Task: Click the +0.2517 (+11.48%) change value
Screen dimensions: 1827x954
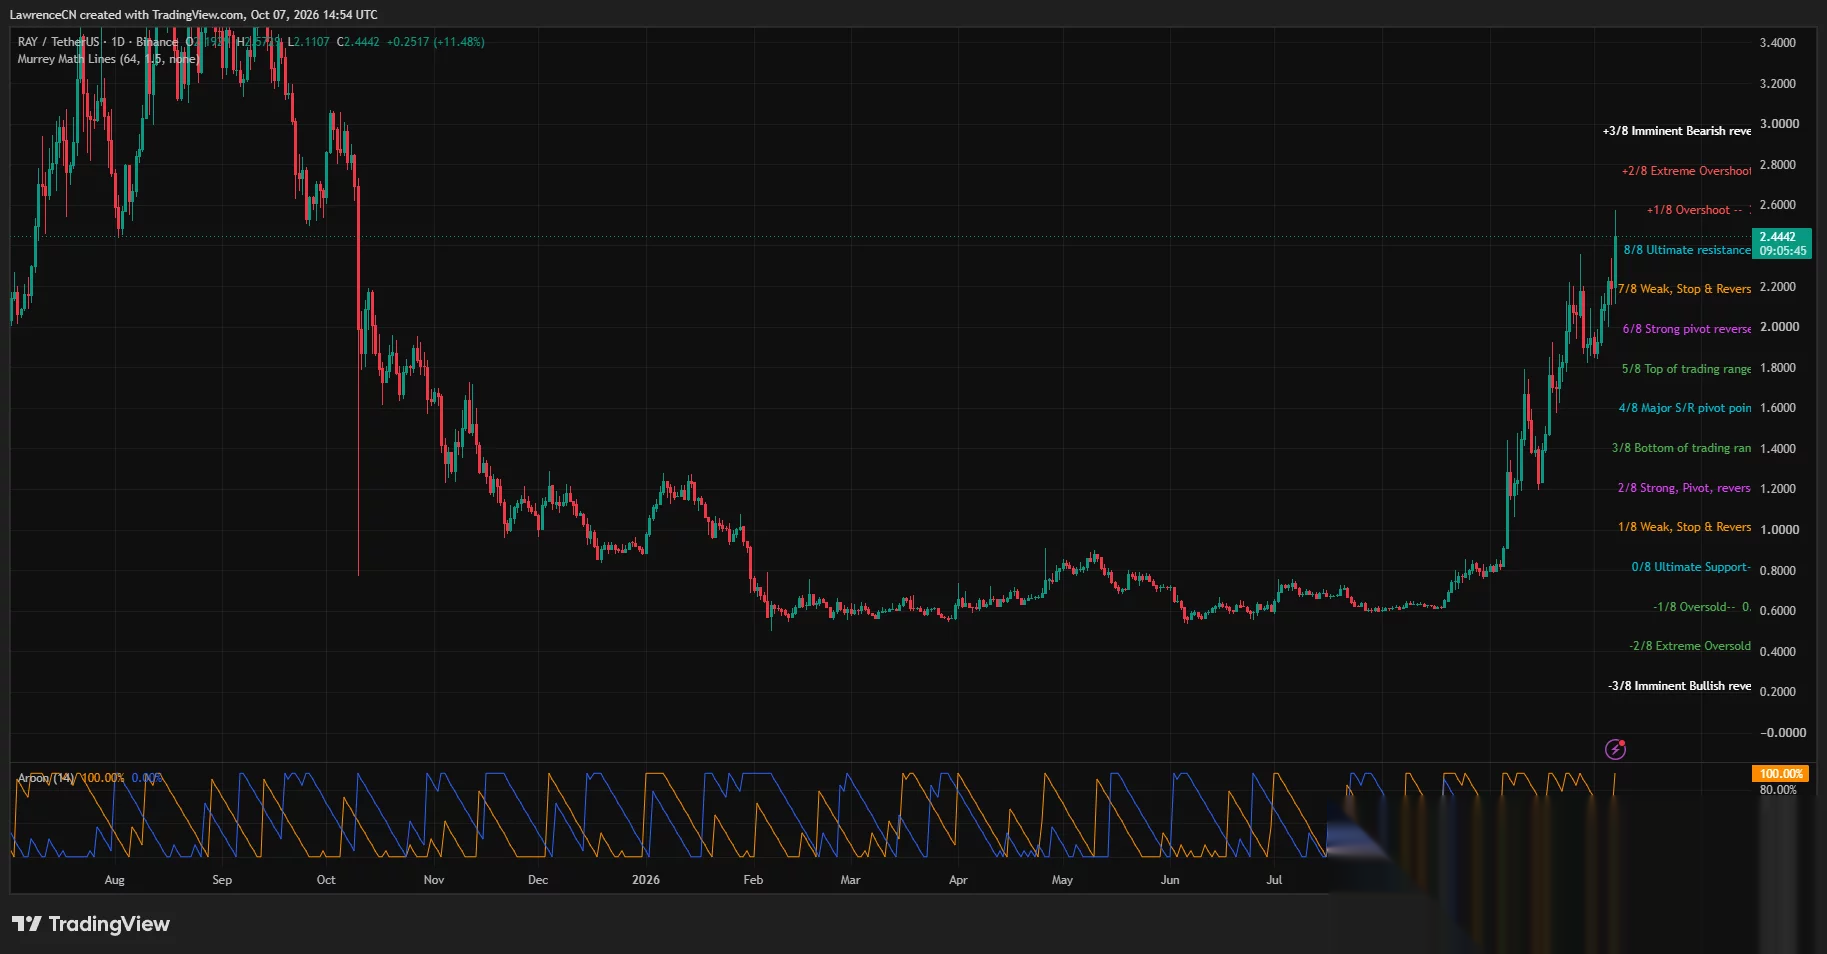Action: pyautogui.click(x=436, y=42)
